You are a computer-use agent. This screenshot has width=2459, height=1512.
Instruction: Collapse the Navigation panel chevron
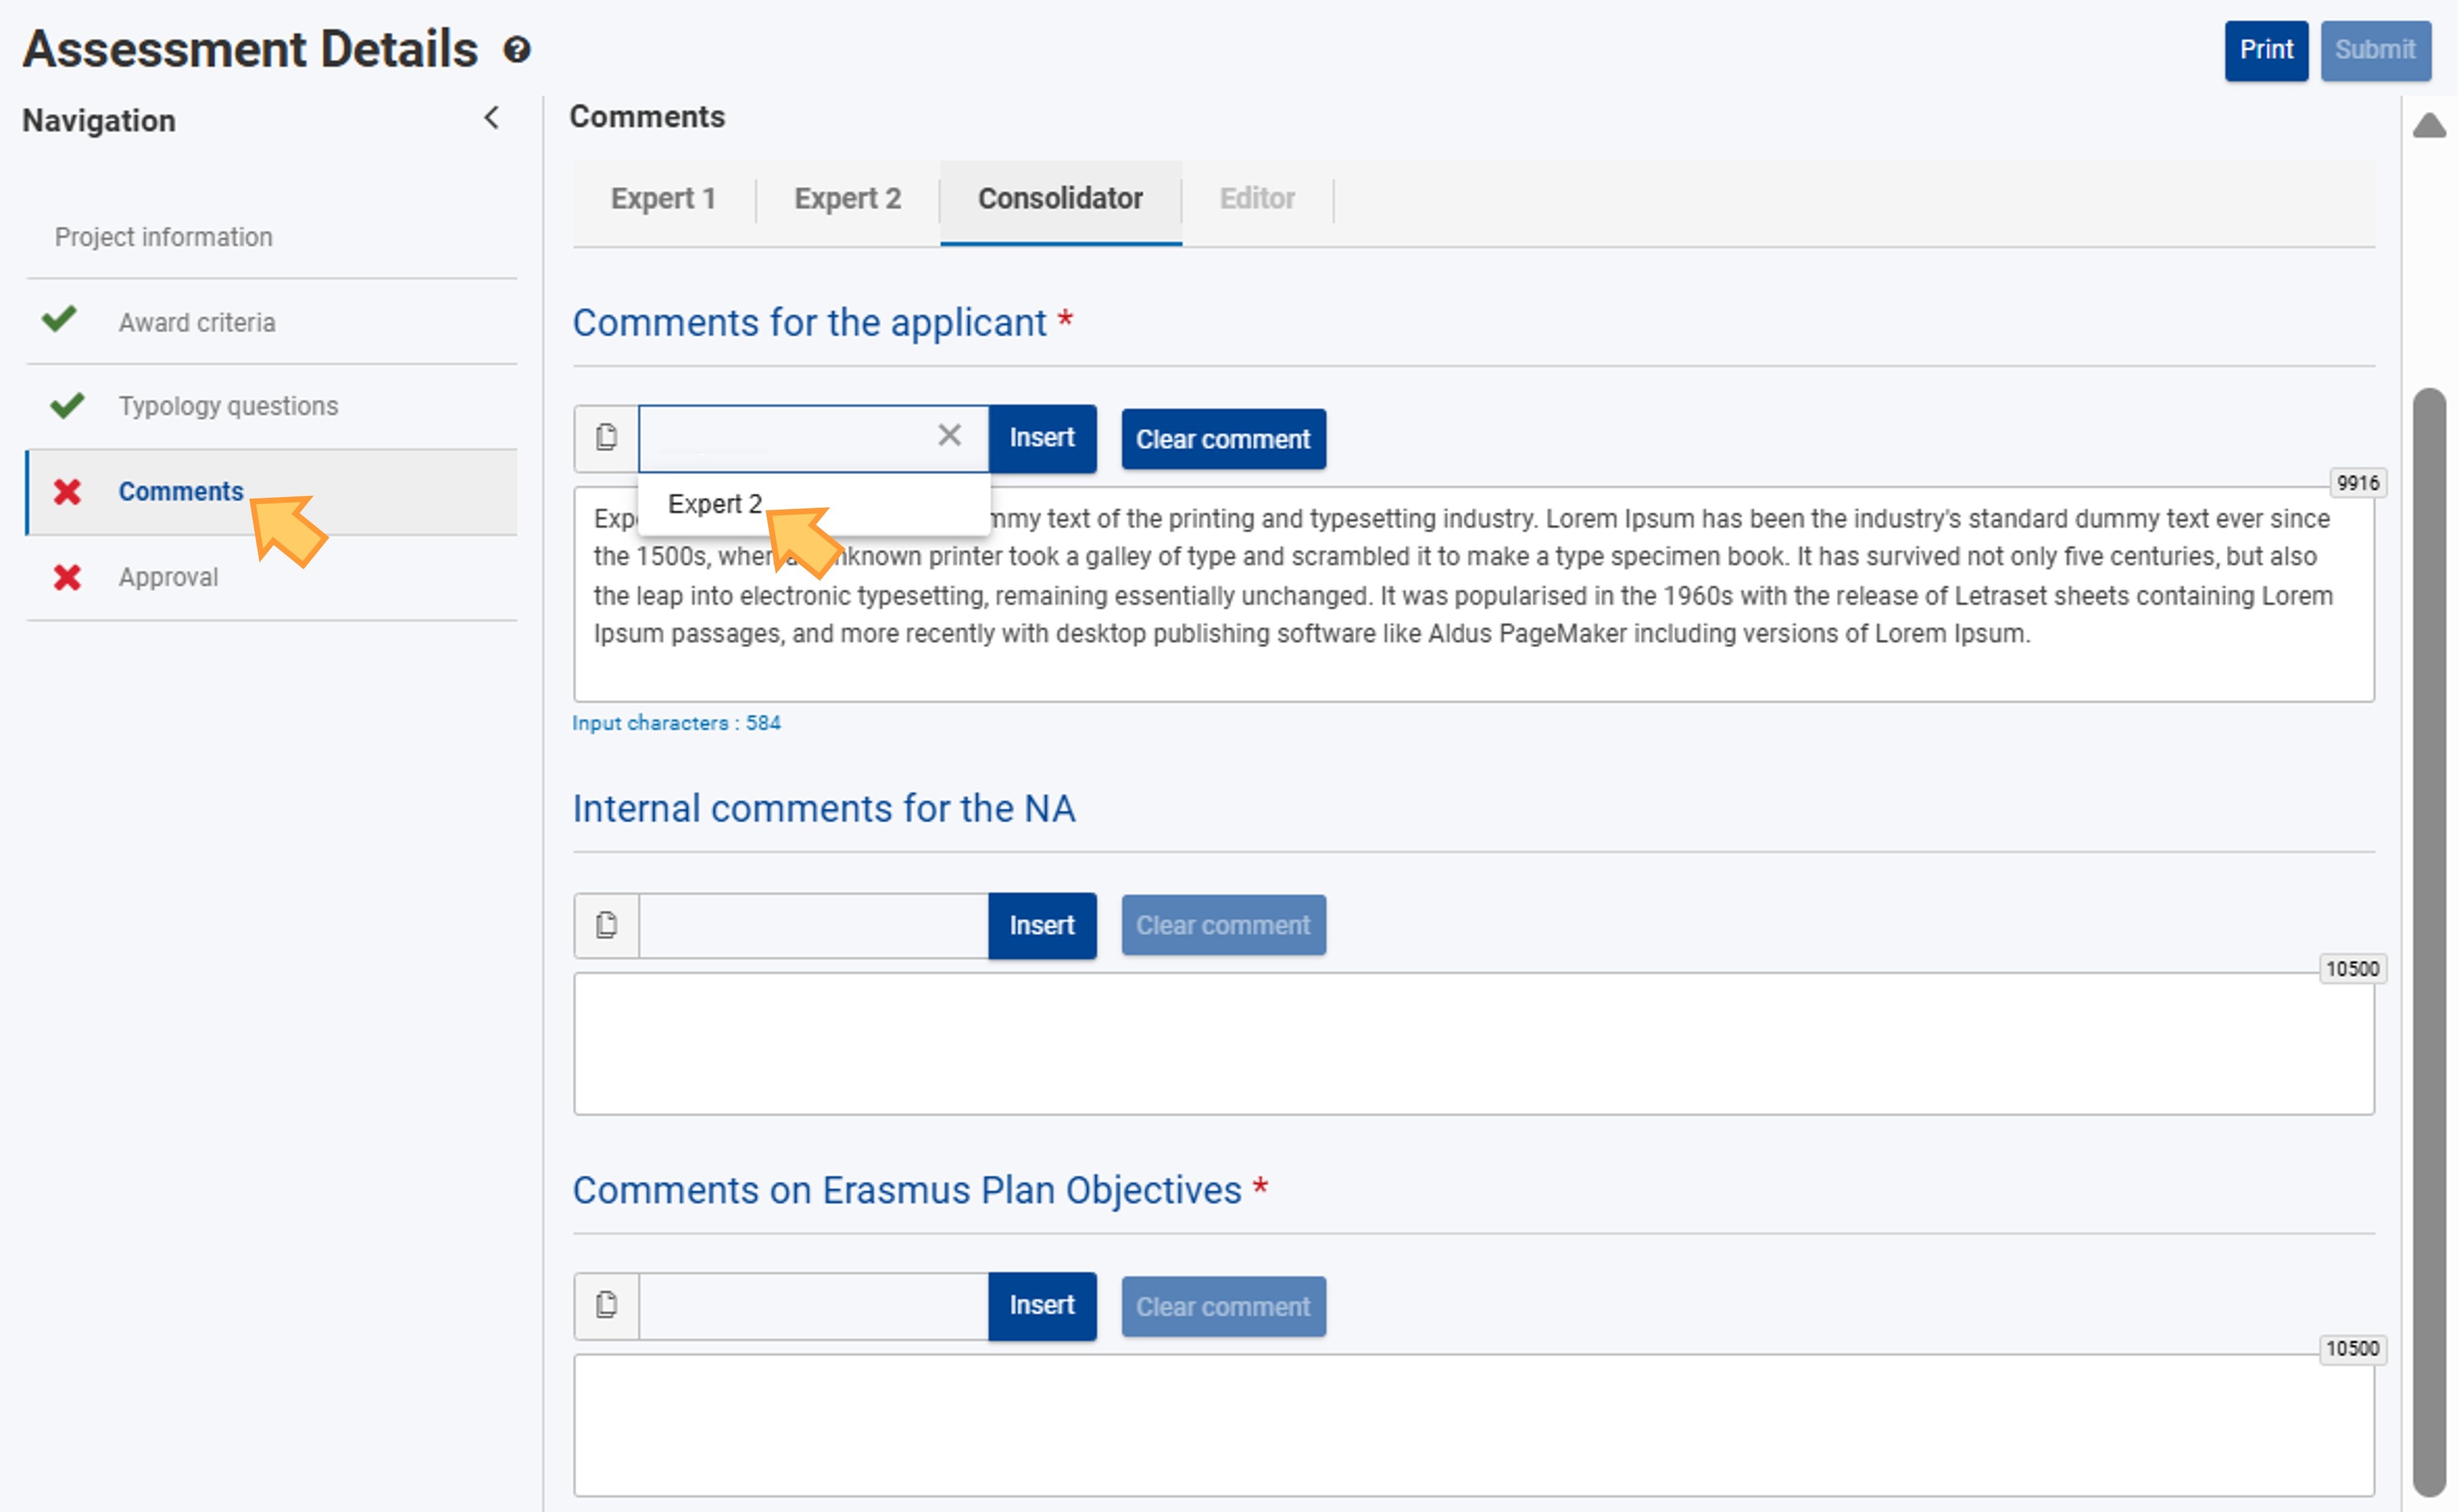[491, 118]
